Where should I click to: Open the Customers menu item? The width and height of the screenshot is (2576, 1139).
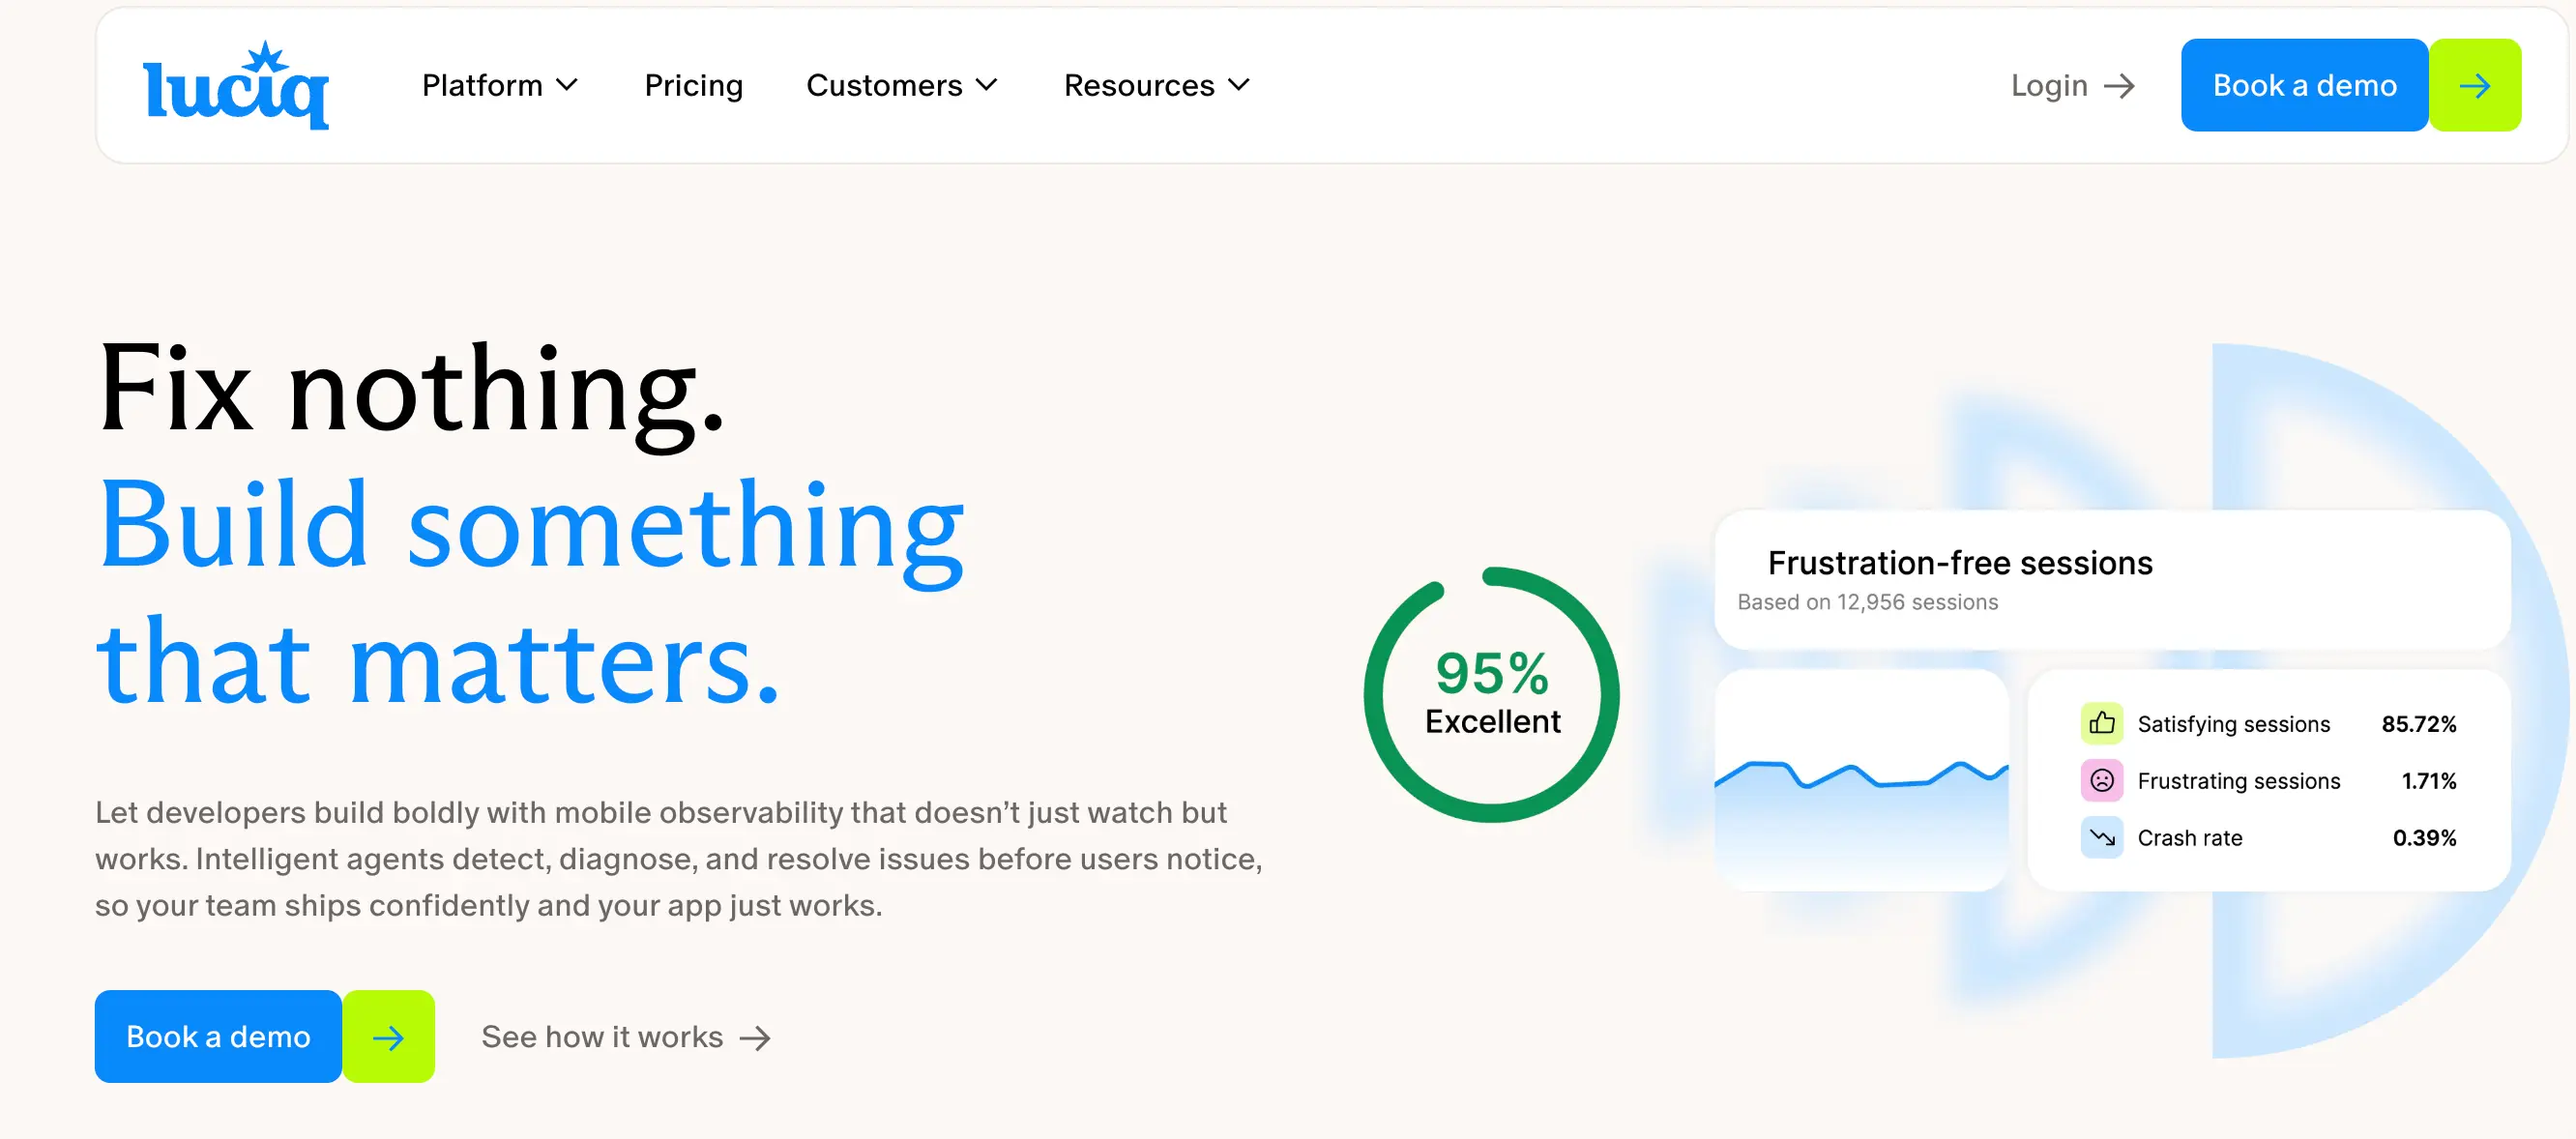[x=883, y=86]
